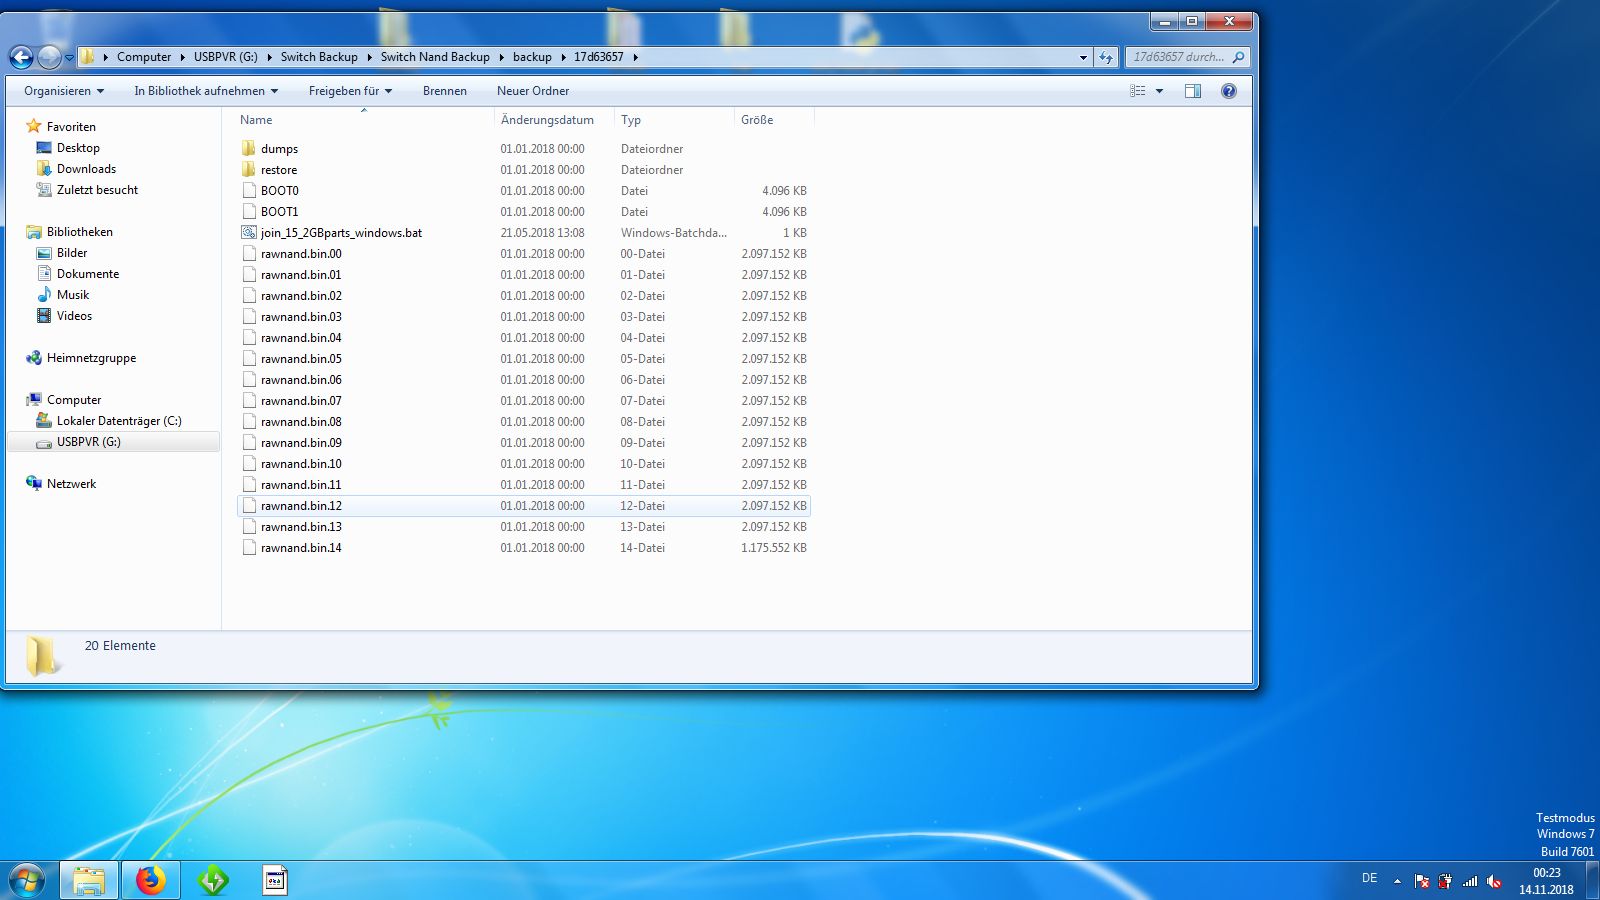Refresh the folder with the refresh icon

(1105, 57)
